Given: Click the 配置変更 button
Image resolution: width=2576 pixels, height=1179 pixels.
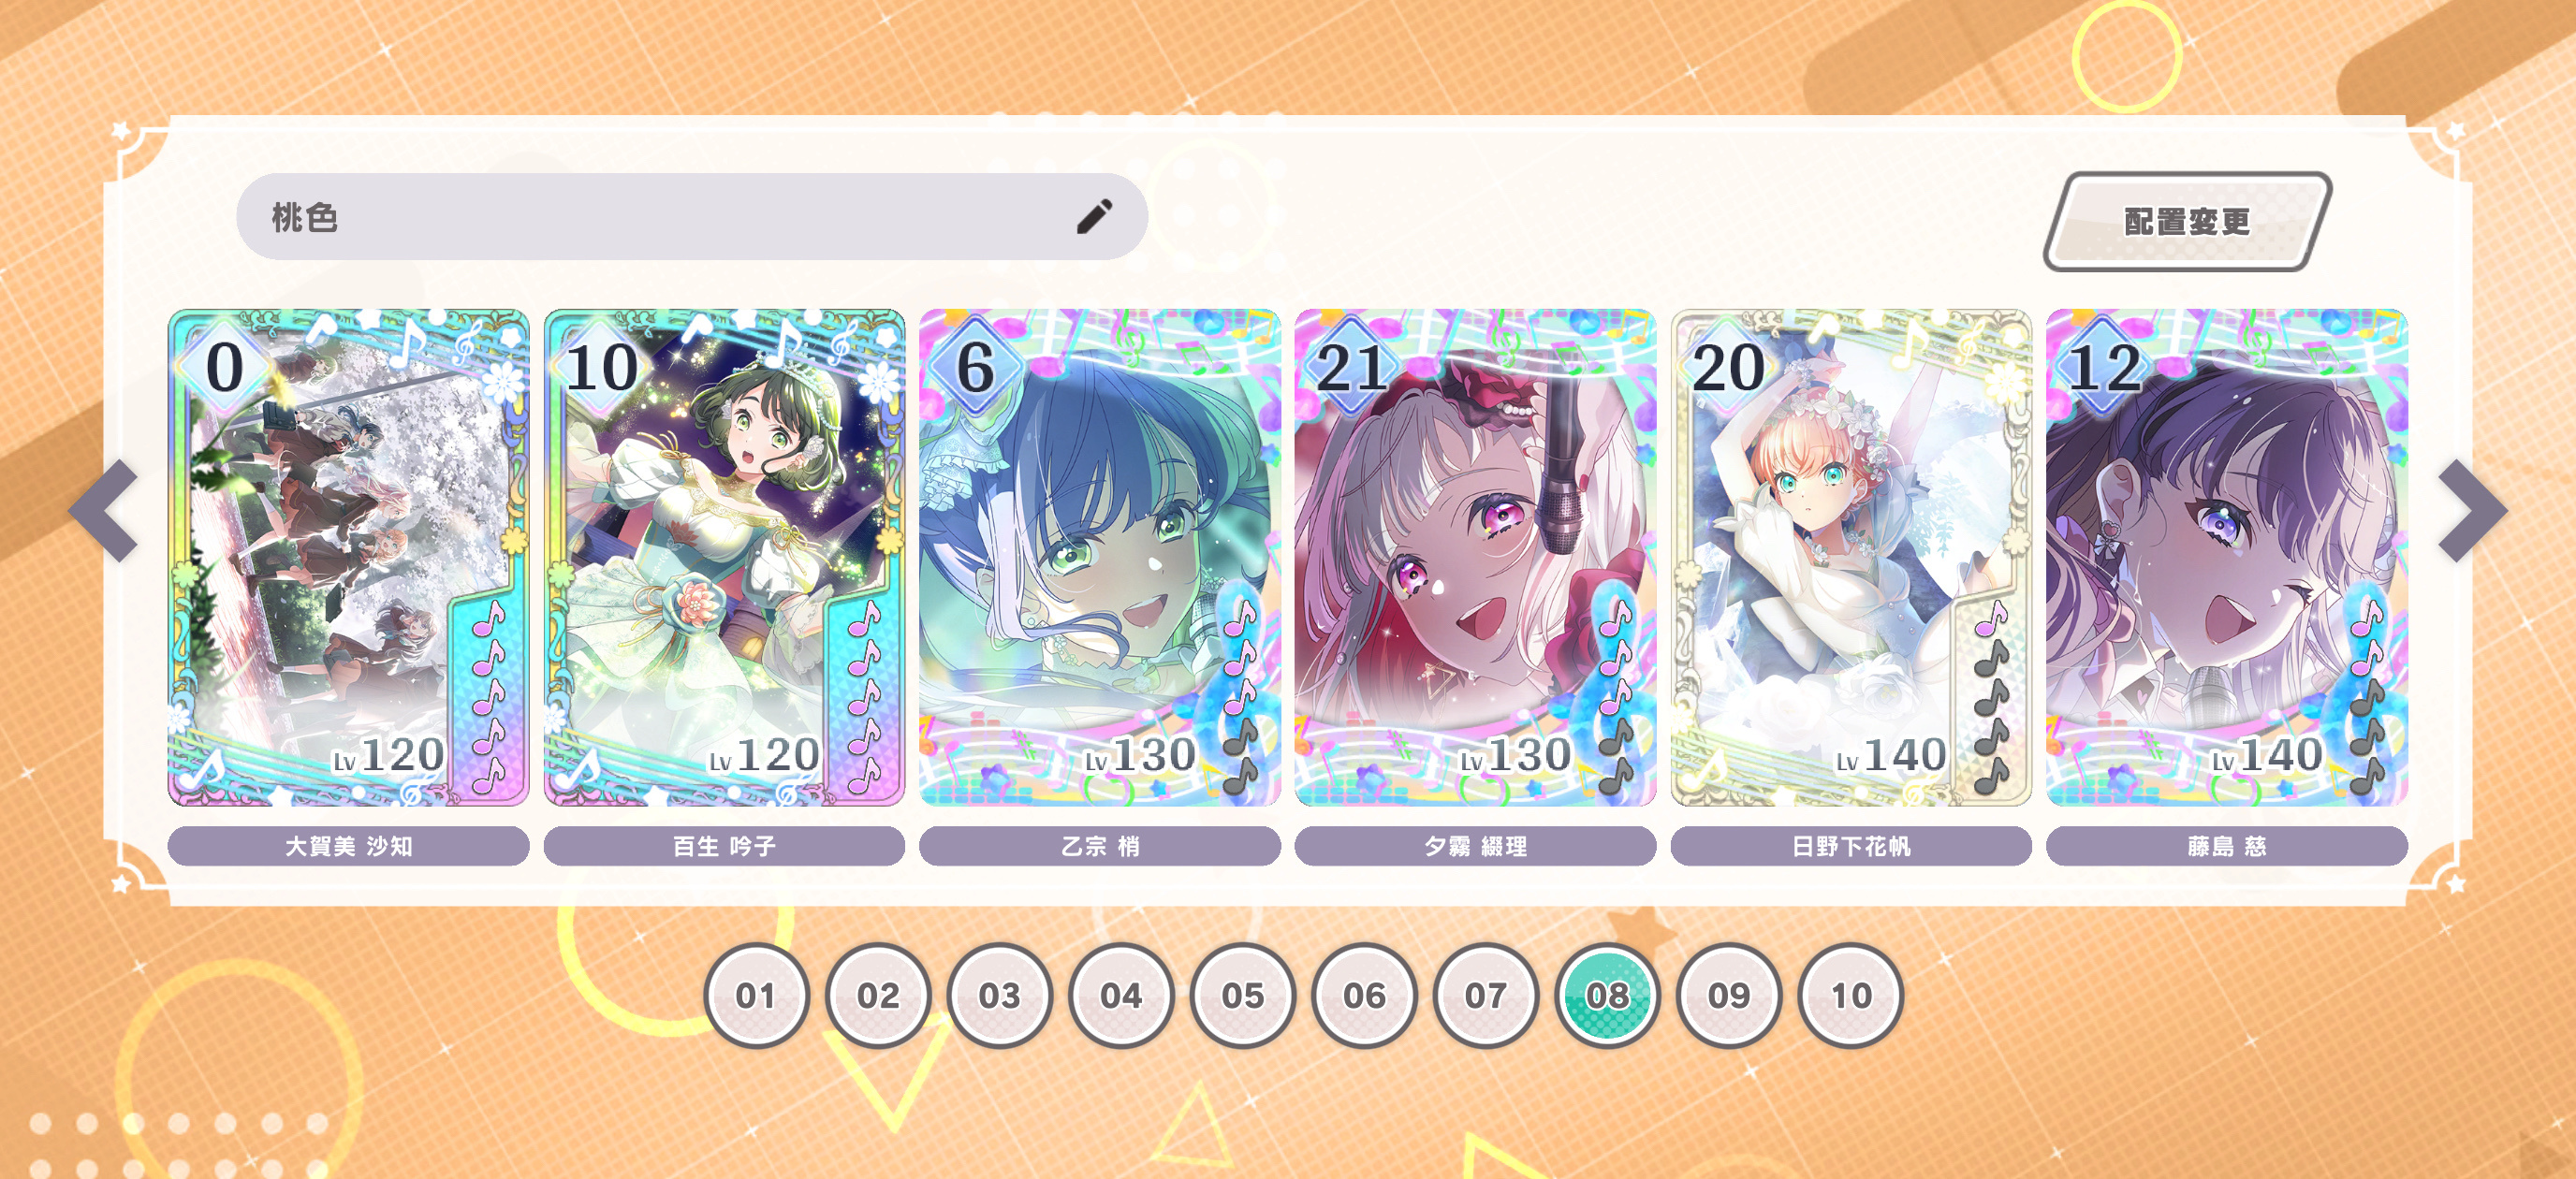Looking at the screenshot, I should (2187, 221).
